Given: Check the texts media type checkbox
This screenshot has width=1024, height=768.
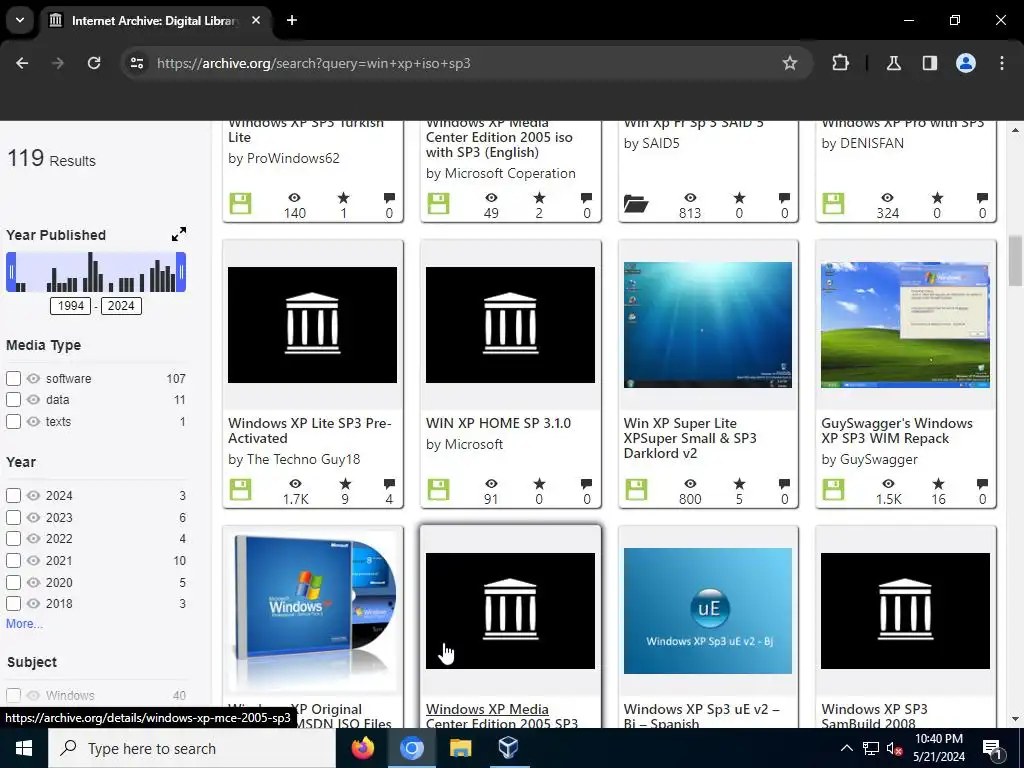Looking at the screenshot, I should (13, 421).
